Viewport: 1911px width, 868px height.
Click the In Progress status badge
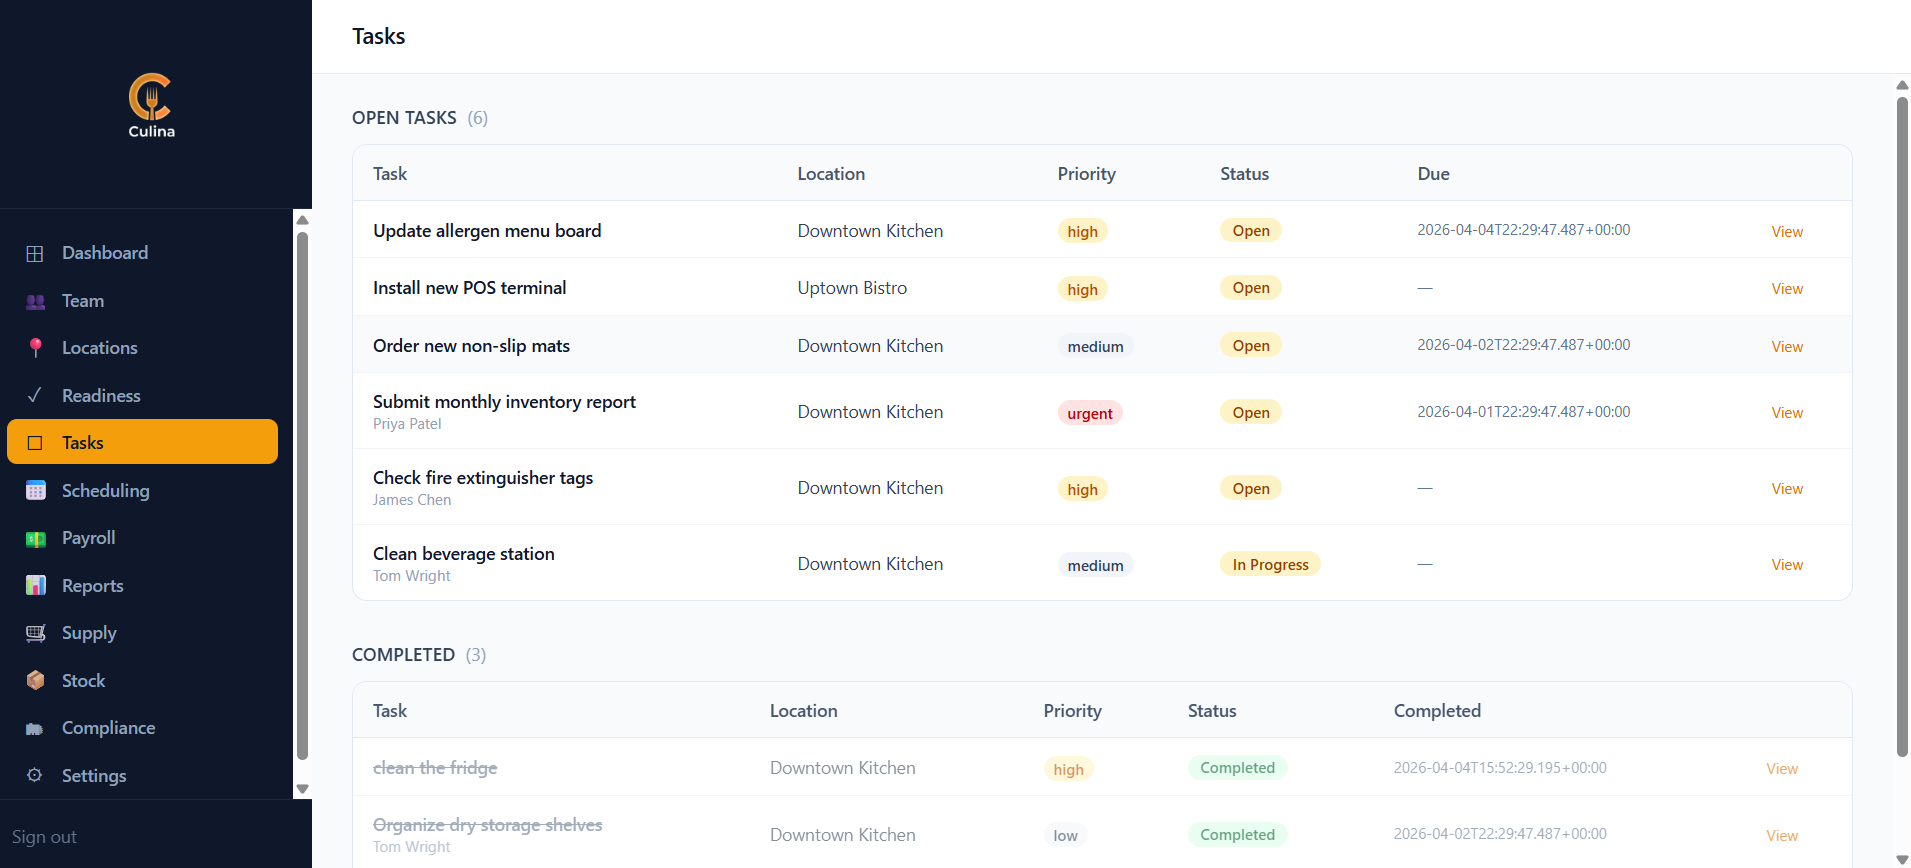pos(1270,564)
